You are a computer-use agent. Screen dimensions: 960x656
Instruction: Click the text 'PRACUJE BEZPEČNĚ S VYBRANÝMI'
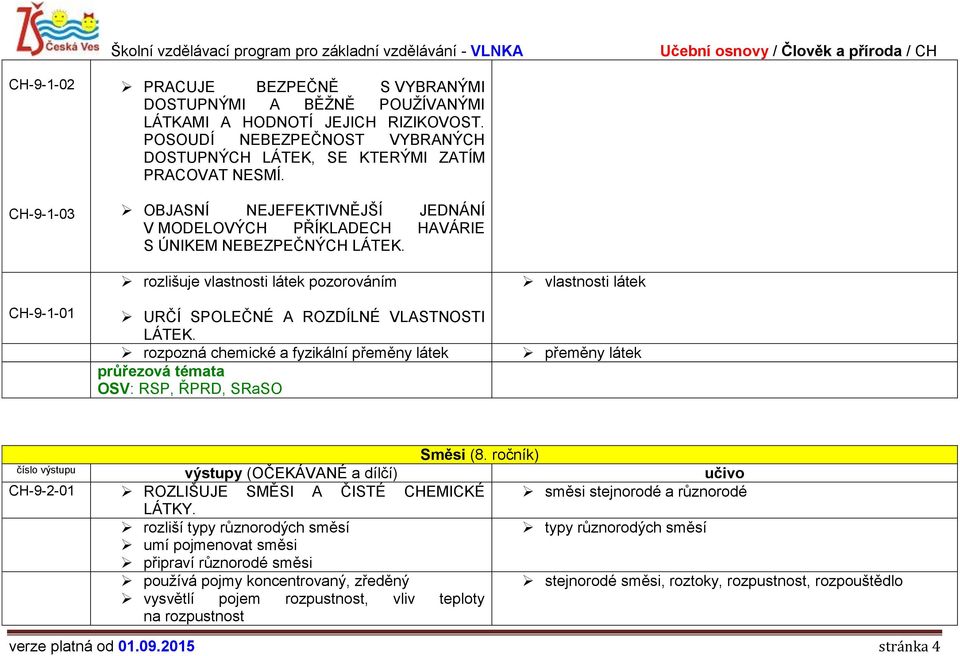pos(314,87)
